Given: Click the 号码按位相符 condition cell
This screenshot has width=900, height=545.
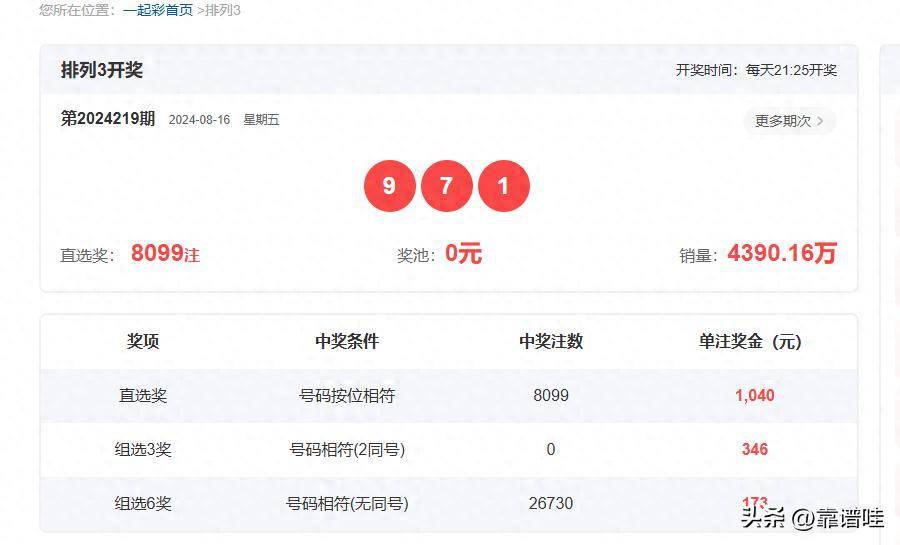Looking at the screenshot, I should [347, 395].
